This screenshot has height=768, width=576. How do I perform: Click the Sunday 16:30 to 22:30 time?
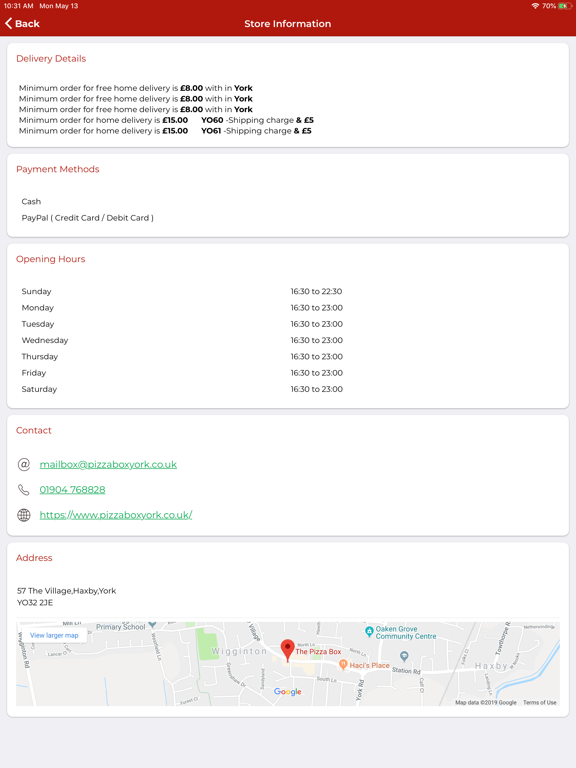pyautogui.click(x=316, y=291)
